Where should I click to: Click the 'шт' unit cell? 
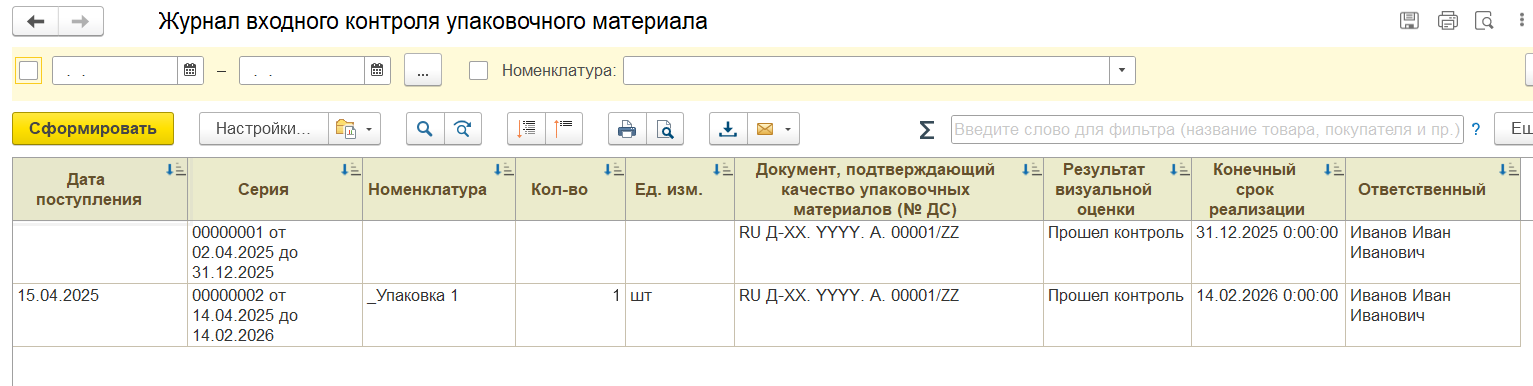680,315
